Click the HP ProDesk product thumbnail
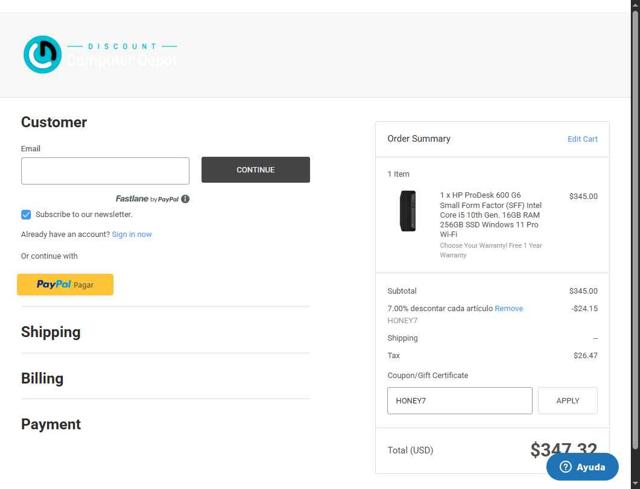This screenshot has width=640, height=489. coord(408,211)
